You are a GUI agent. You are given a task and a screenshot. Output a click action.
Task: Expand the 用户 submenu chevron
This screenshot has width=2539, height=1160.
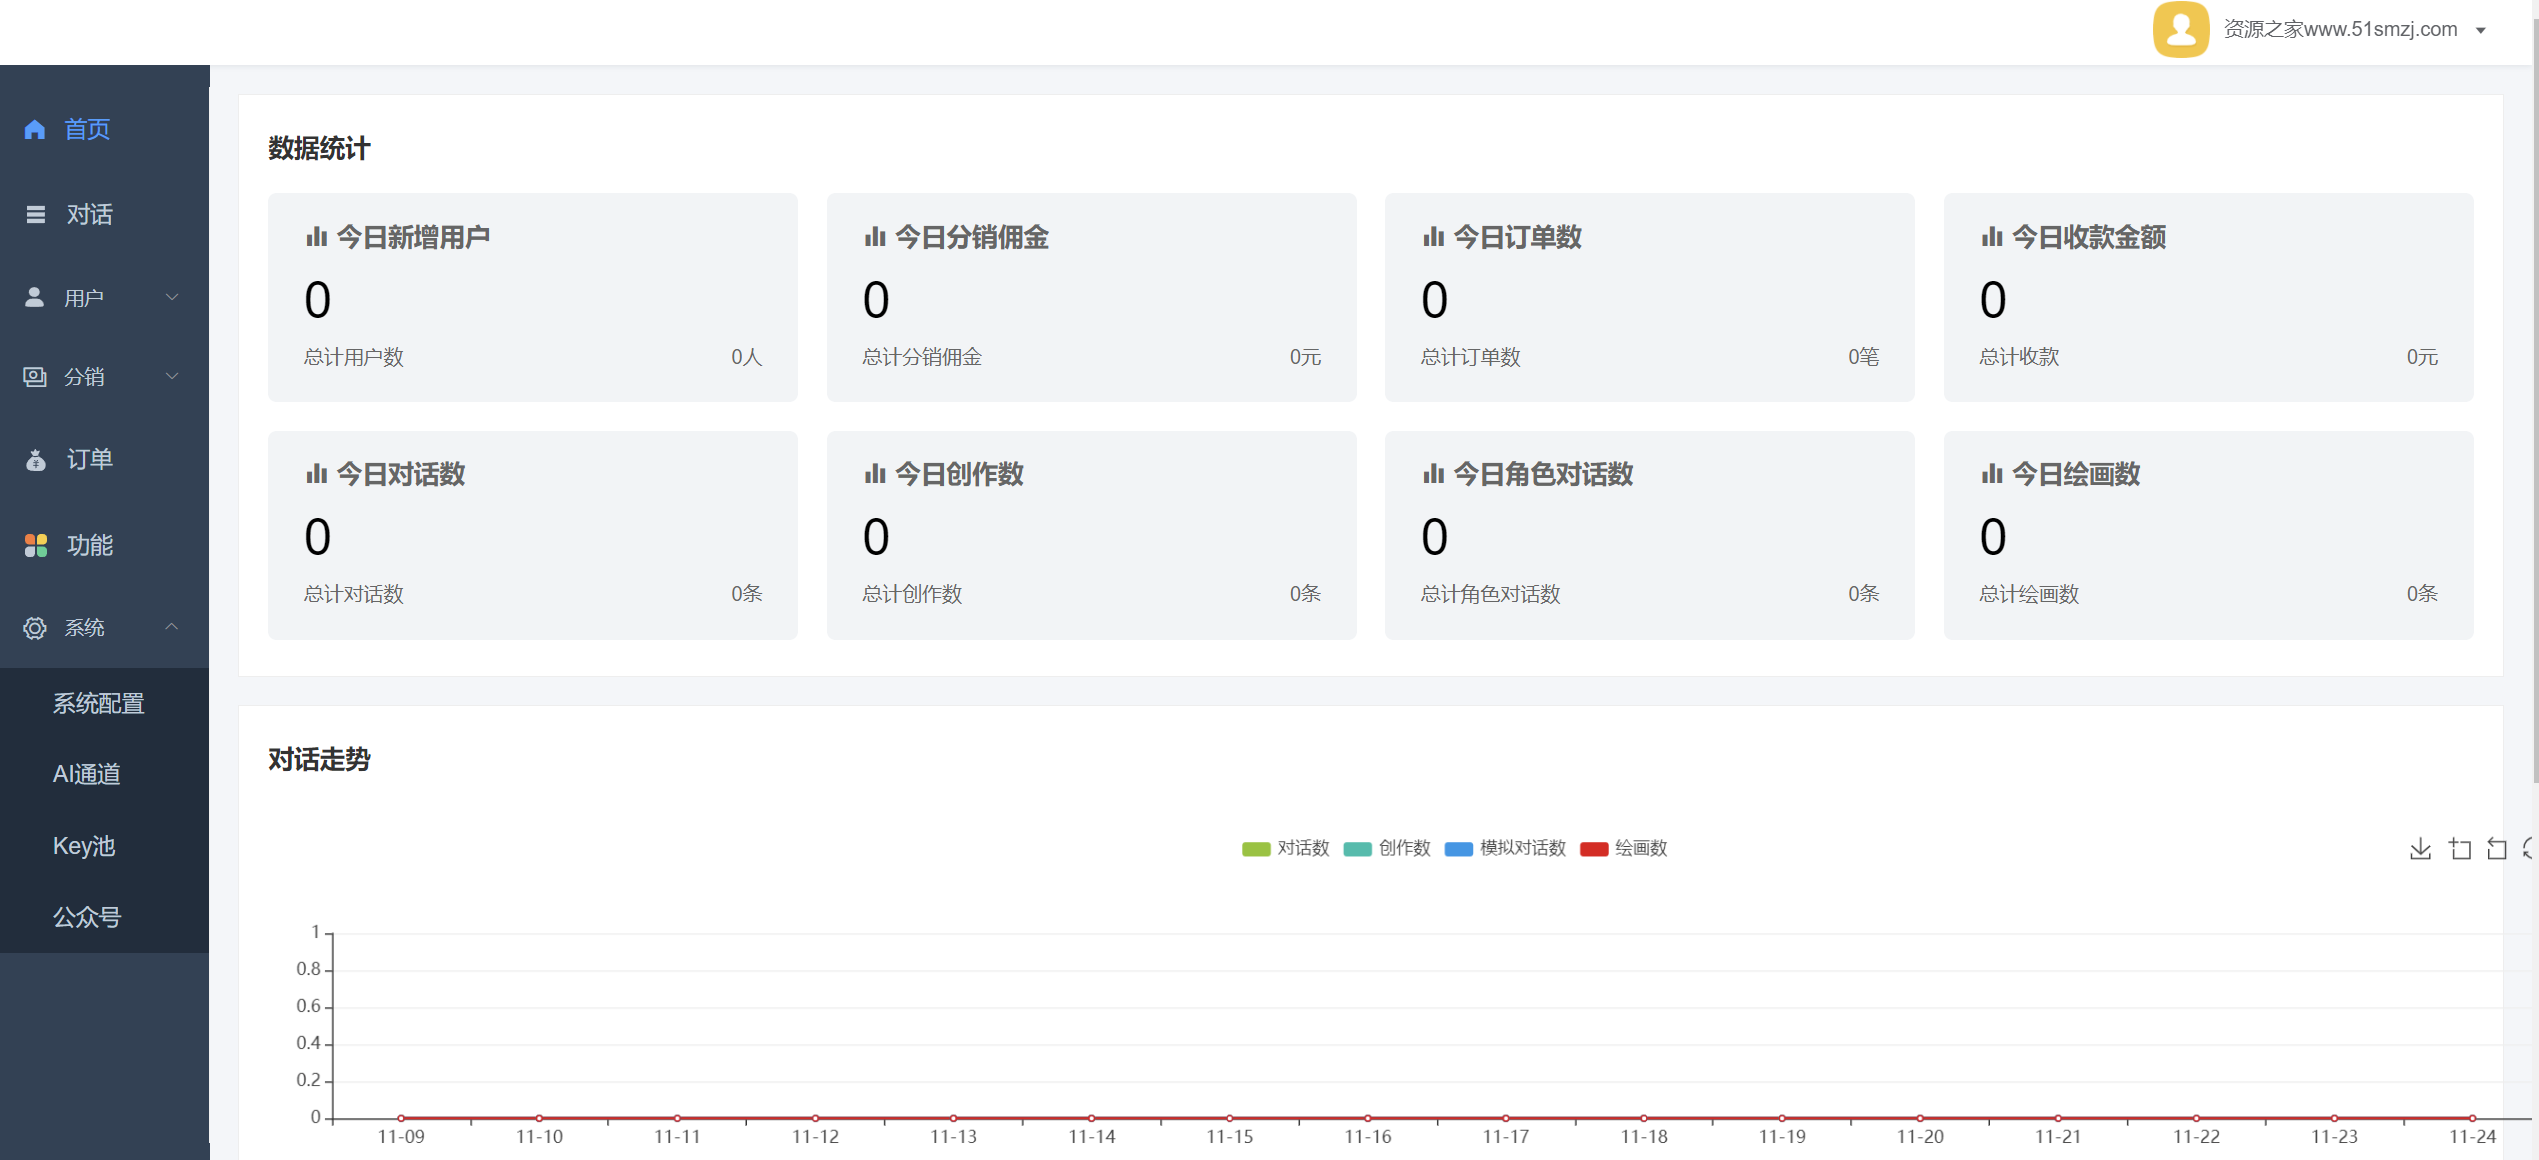pos(172,297)
